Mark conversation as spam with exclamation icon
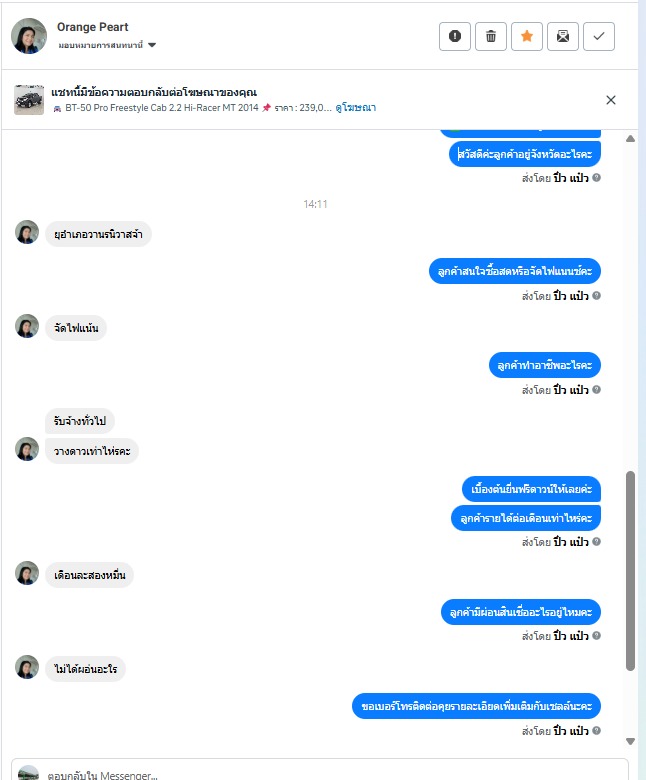The width and height of the screenshot is (646, 780). [x=455, y=36]
